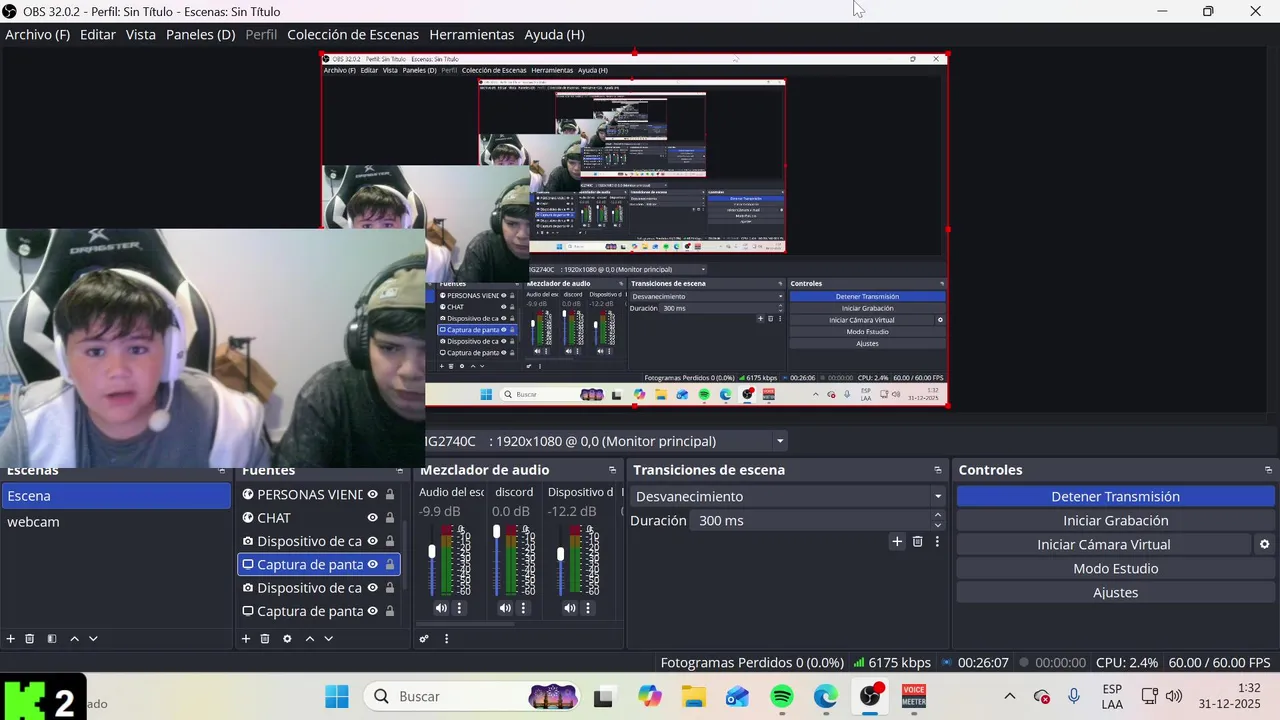Open File Explorer from the taskbar

(x=694, y=696)
